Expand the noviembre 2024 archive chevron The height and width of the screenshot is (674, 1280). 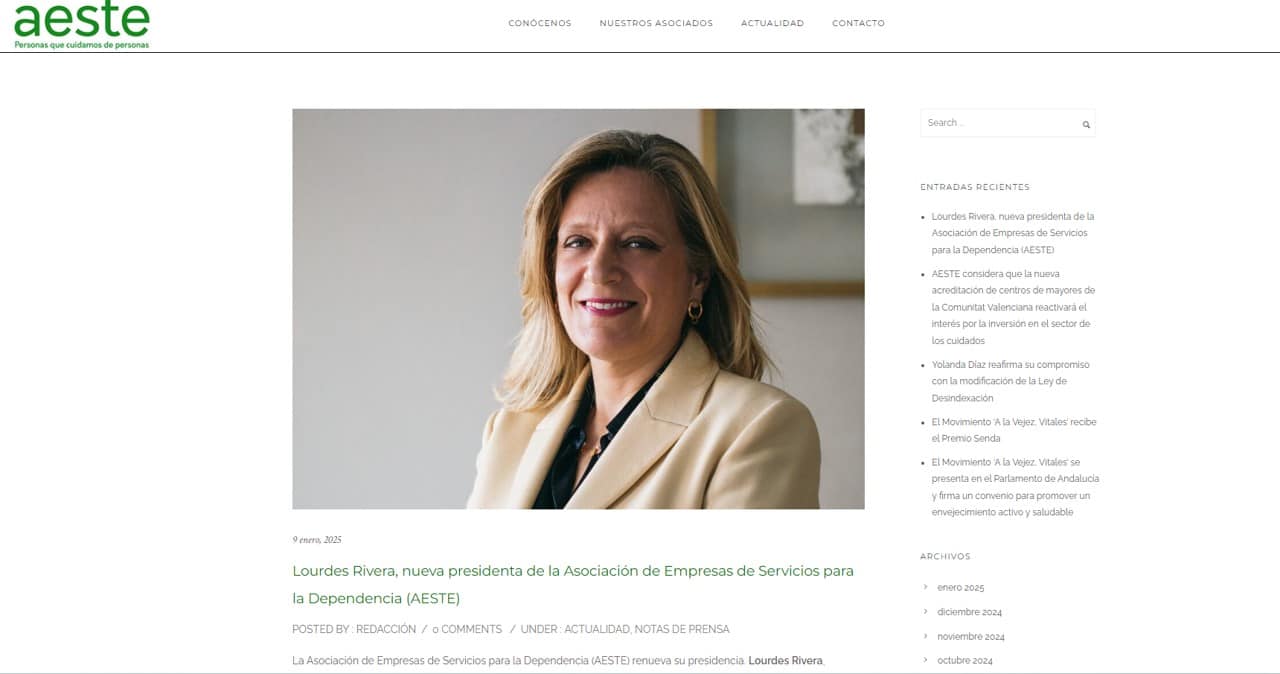pos(926,636)
